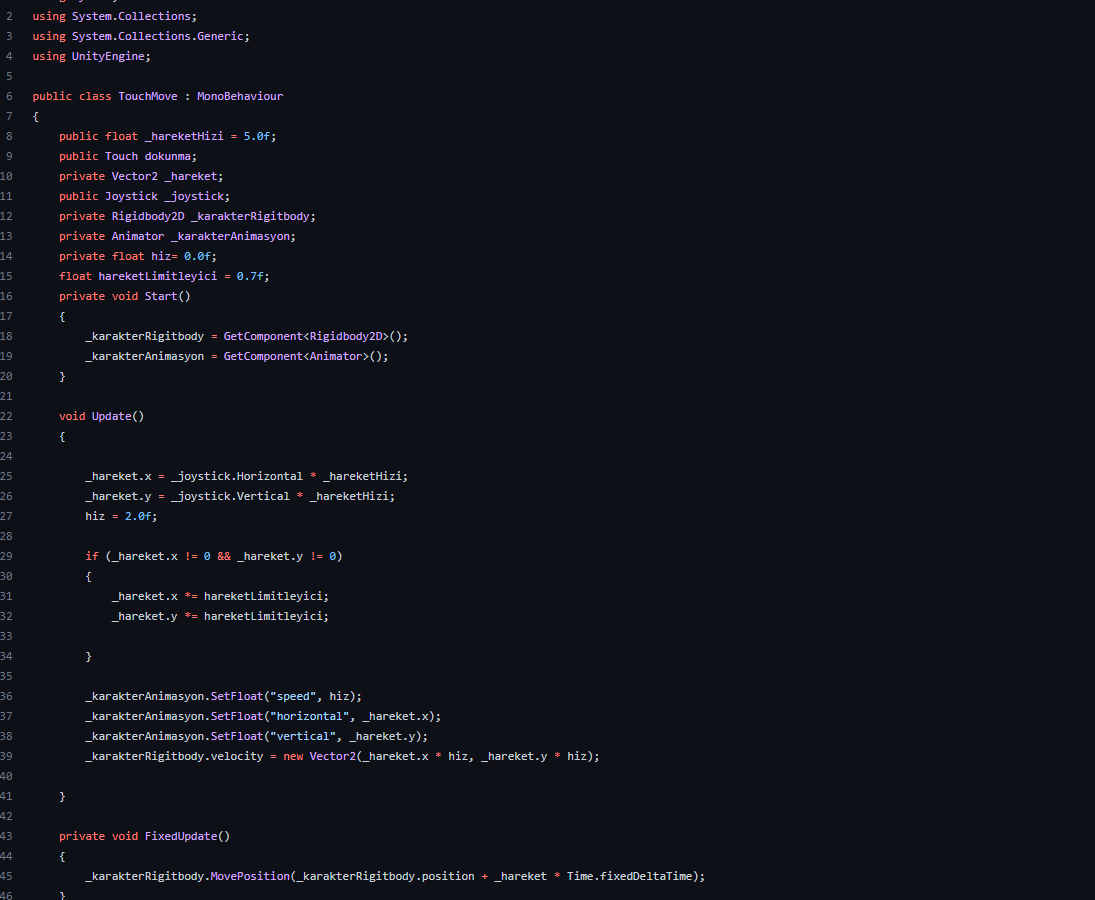Click 'Animator _karakterAnimasyon;' declaration
1095x900 pixels.
(x=204, y=237)
